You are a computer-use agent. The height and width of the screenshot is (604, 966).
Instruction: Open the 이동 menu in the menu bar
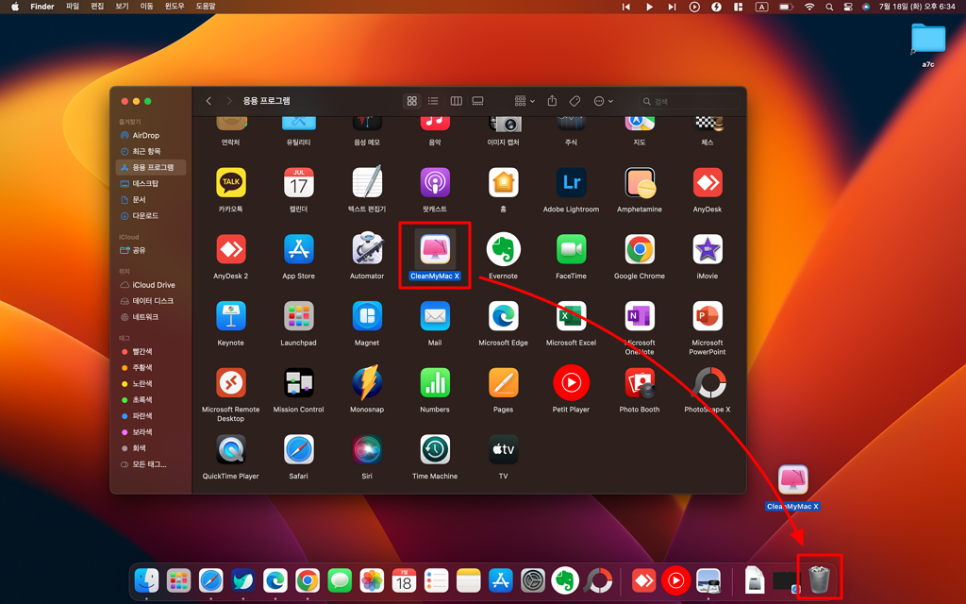[147, 6]
